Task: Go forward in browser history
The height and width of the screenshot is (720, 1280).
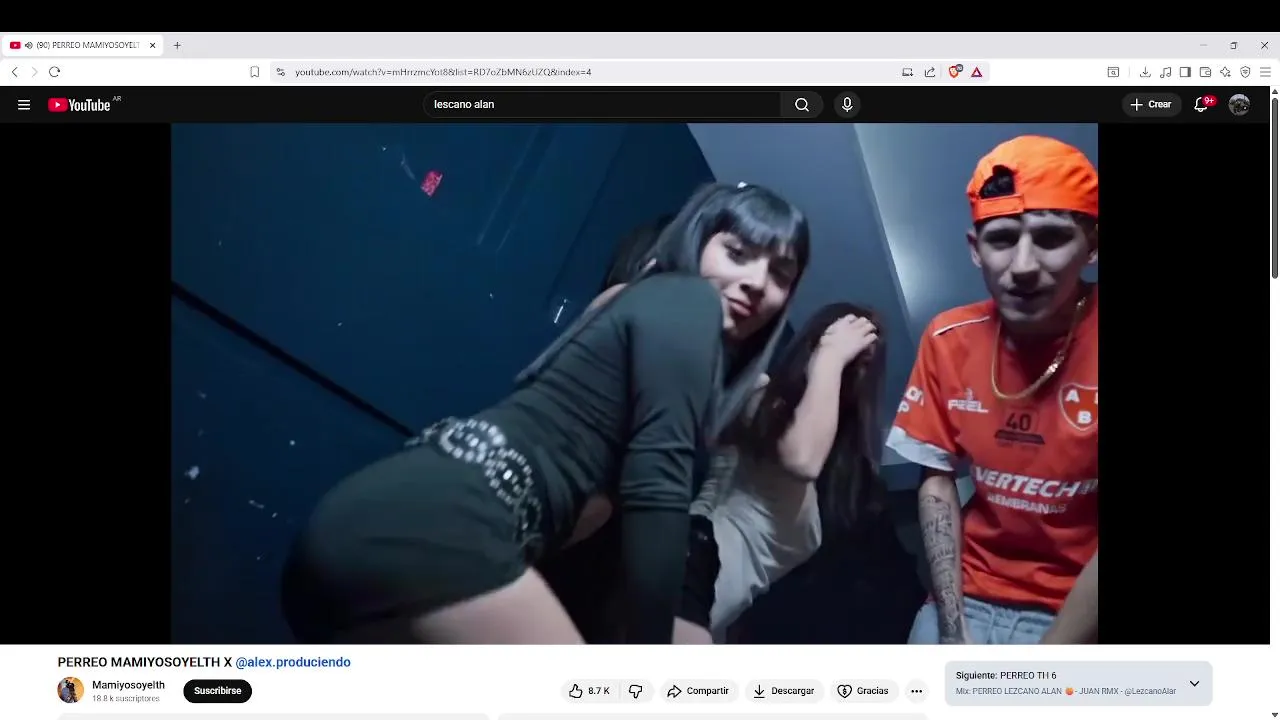Action: click(33, 72)
